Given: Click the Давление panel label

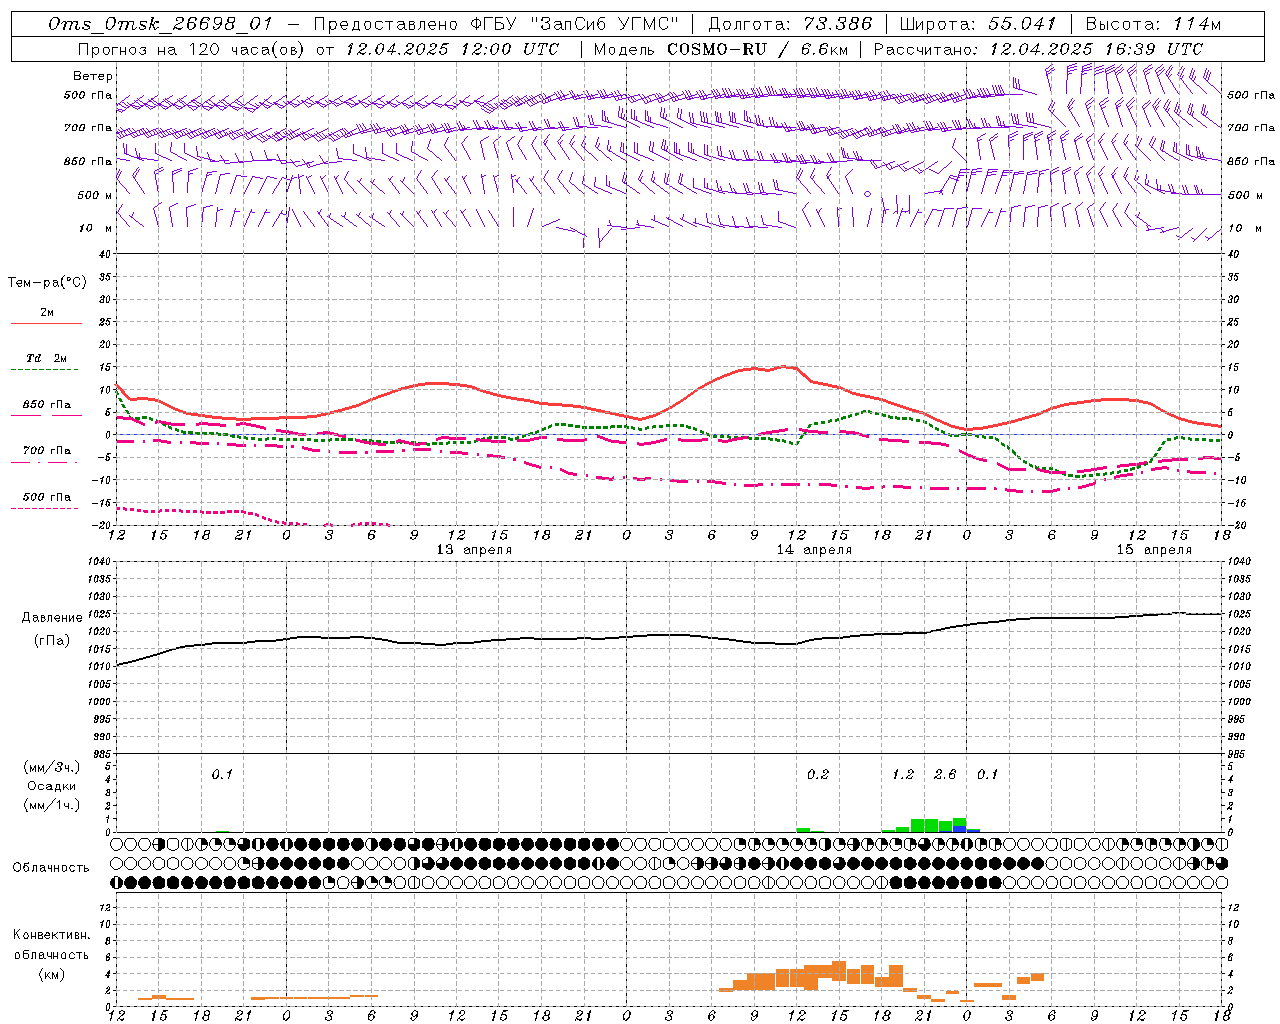Looking at the screenshot, I should (52, 618).
